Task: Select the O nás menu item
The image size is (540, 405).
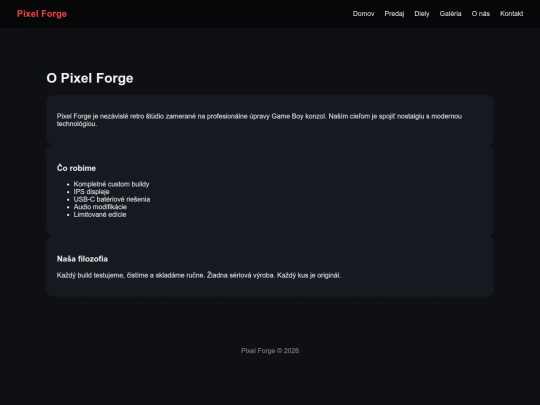Action: (x=481, y=14)
